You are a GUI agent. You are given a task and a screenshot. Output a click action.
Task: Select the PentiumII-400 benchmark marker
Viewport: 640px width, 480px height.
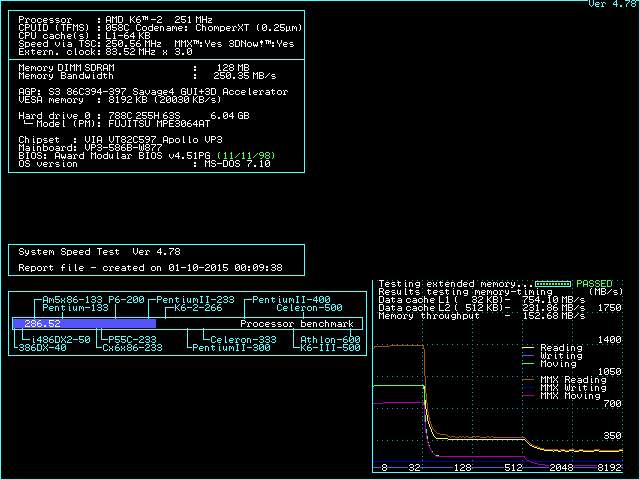(x=290, y=300)
